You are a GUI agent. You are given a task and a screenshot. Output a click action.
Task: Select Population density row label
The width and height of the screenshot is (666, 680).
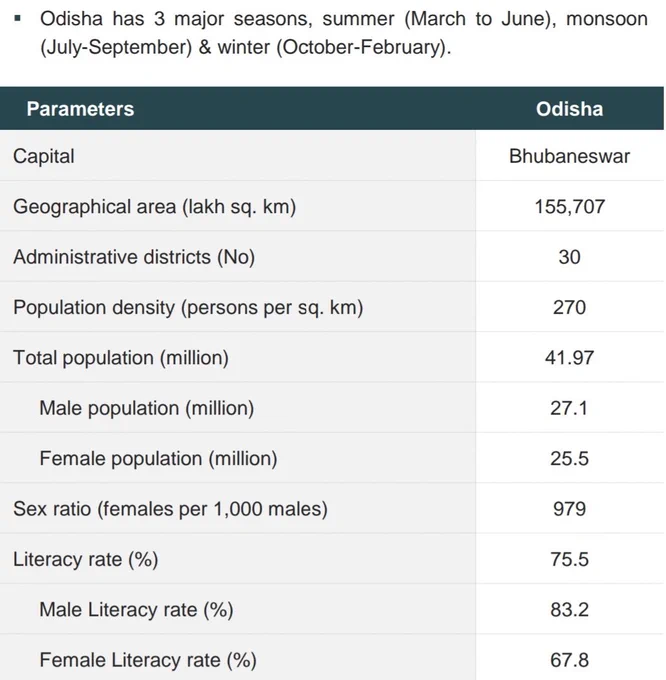pyautogui.click(x=188, y=307)
